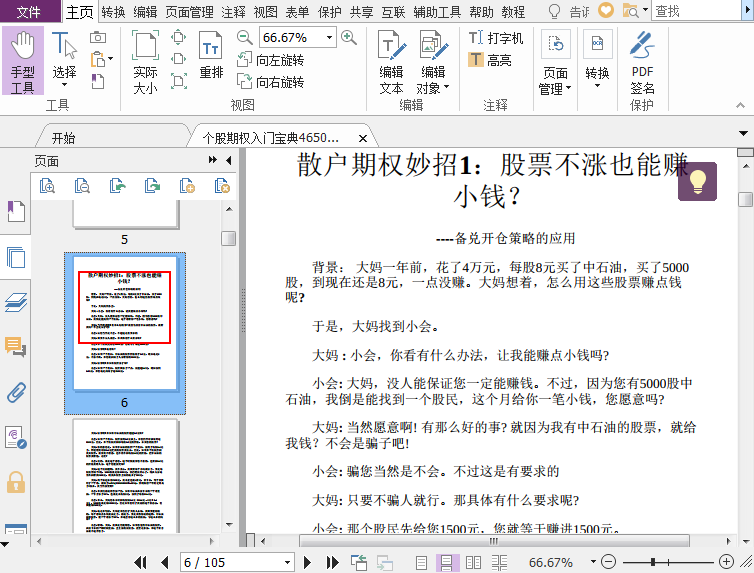754x573 pixels.
Task: Click the orange heart icon
Action: coord(606,10)
